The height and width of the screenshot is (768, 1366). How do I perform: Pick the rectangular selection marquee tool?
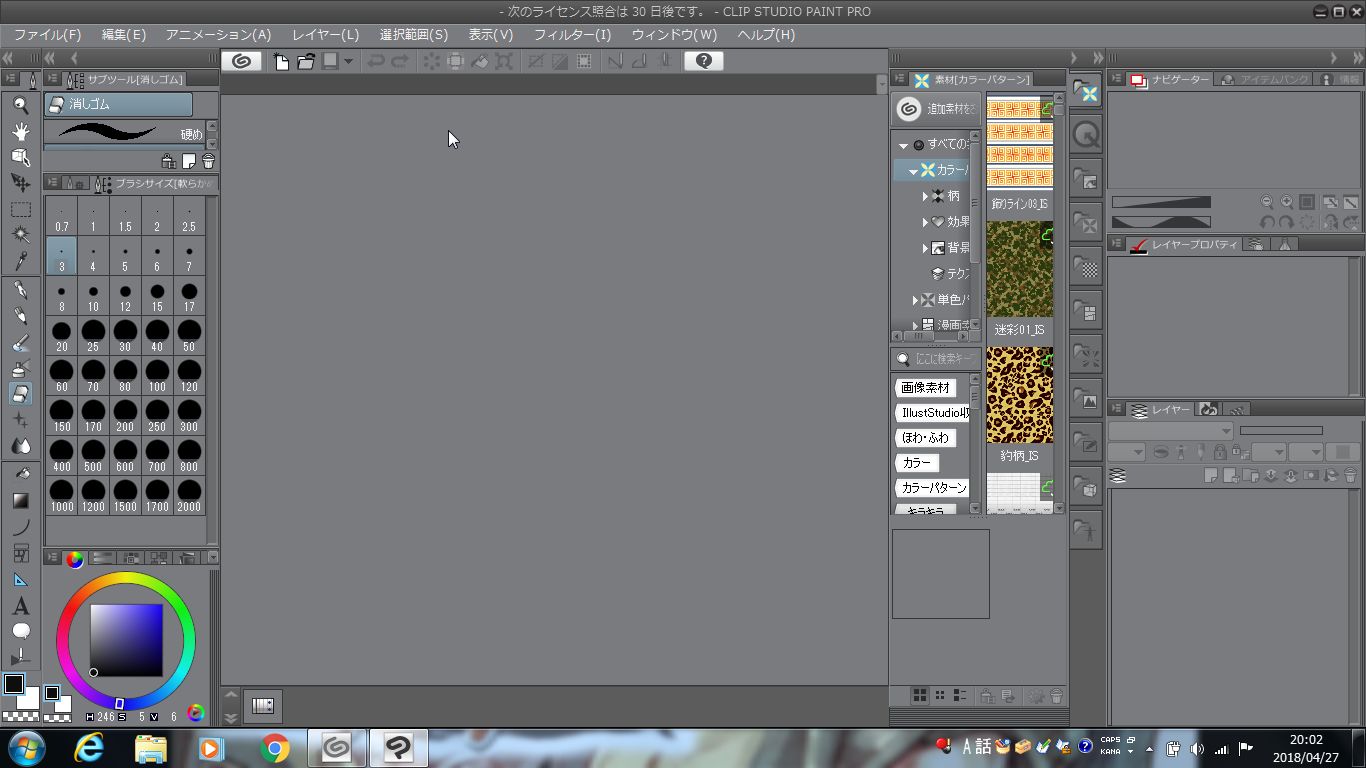coord(20,210)
